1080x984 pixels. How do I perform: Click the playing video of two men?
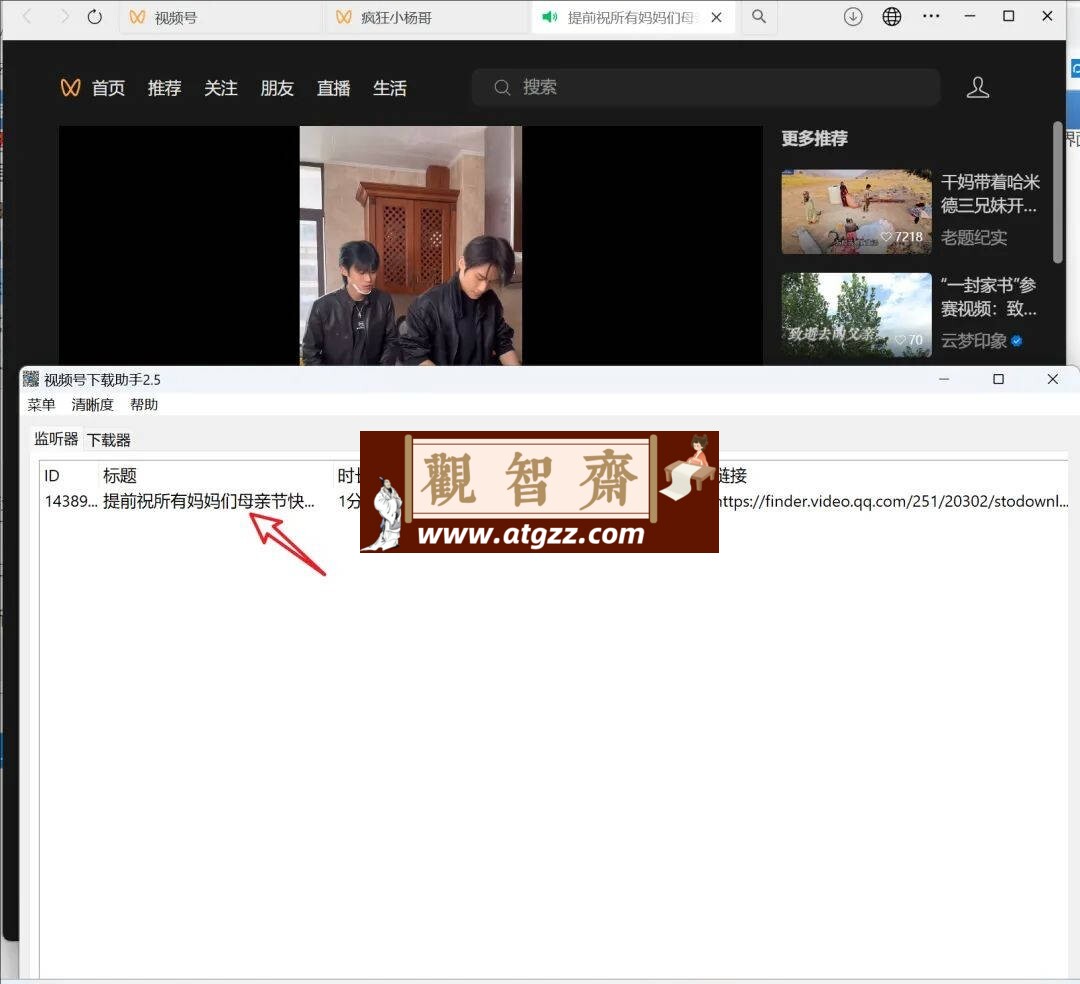411,245
